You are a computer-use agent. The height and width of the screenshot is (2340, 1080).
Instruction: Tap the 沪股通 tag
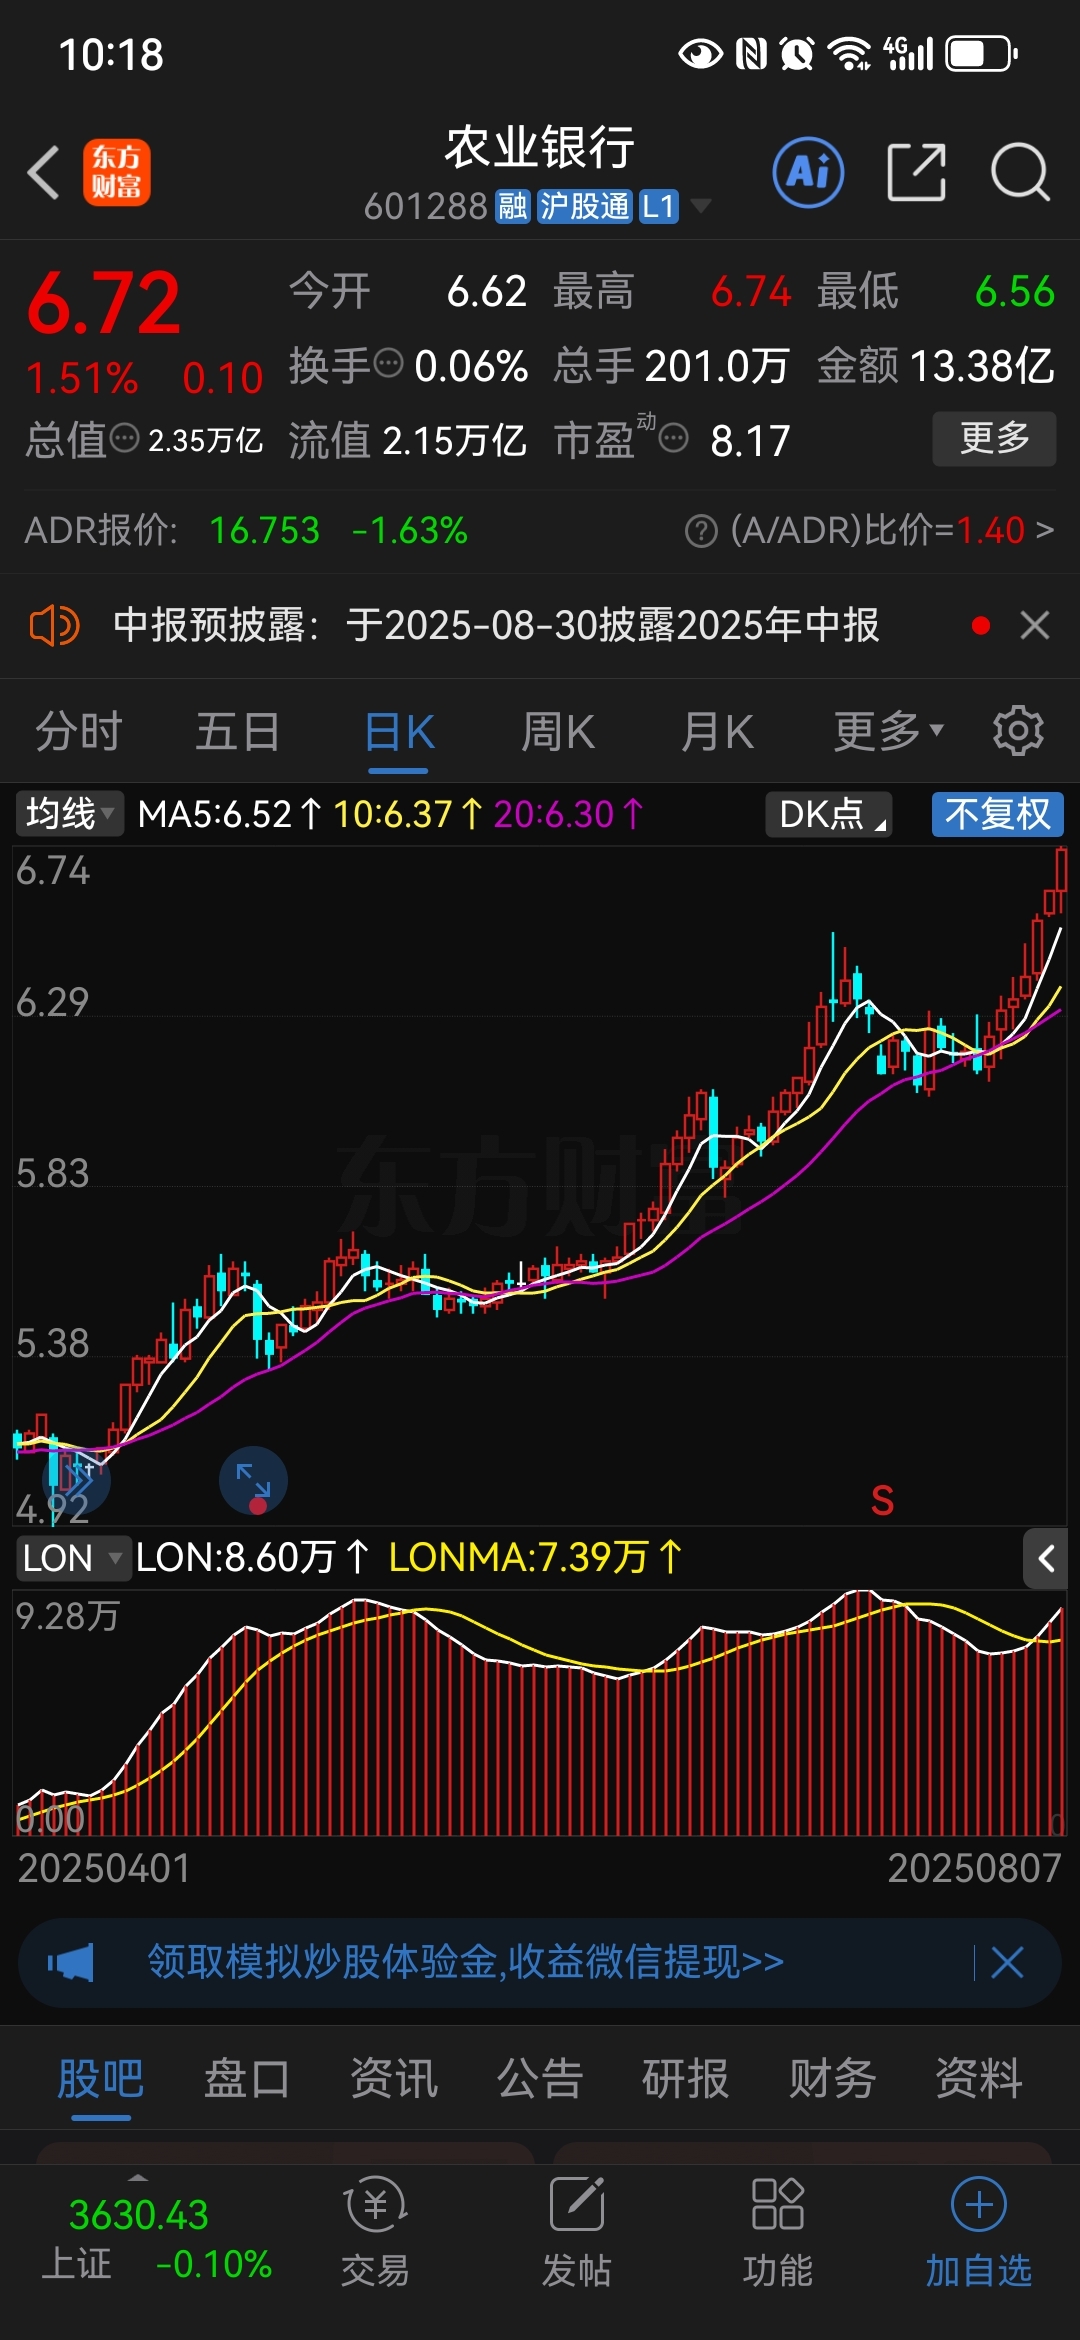(585, 206)
